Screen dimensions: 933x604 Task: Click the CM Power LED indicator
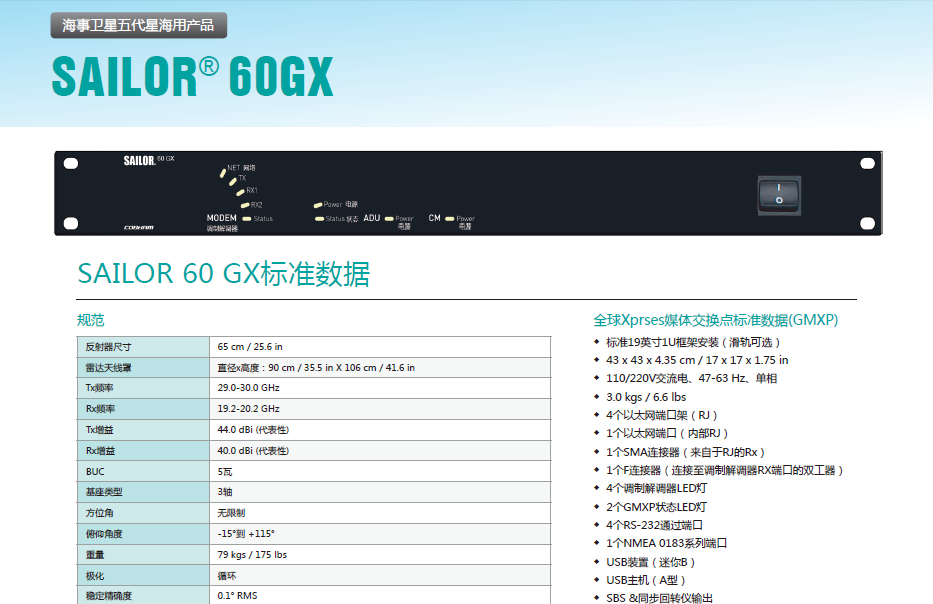point(450,218)
